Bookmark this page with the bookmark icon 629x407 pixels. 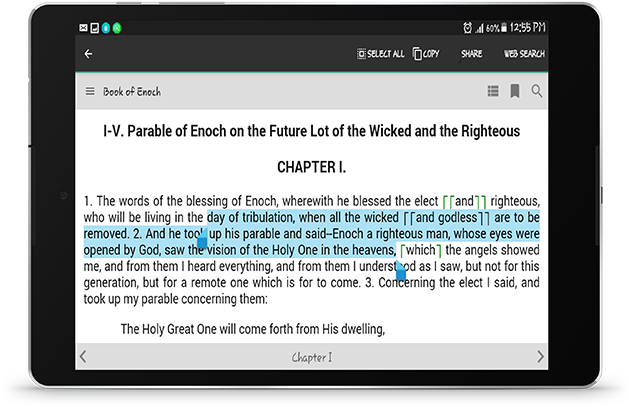[x=515, y=92]
